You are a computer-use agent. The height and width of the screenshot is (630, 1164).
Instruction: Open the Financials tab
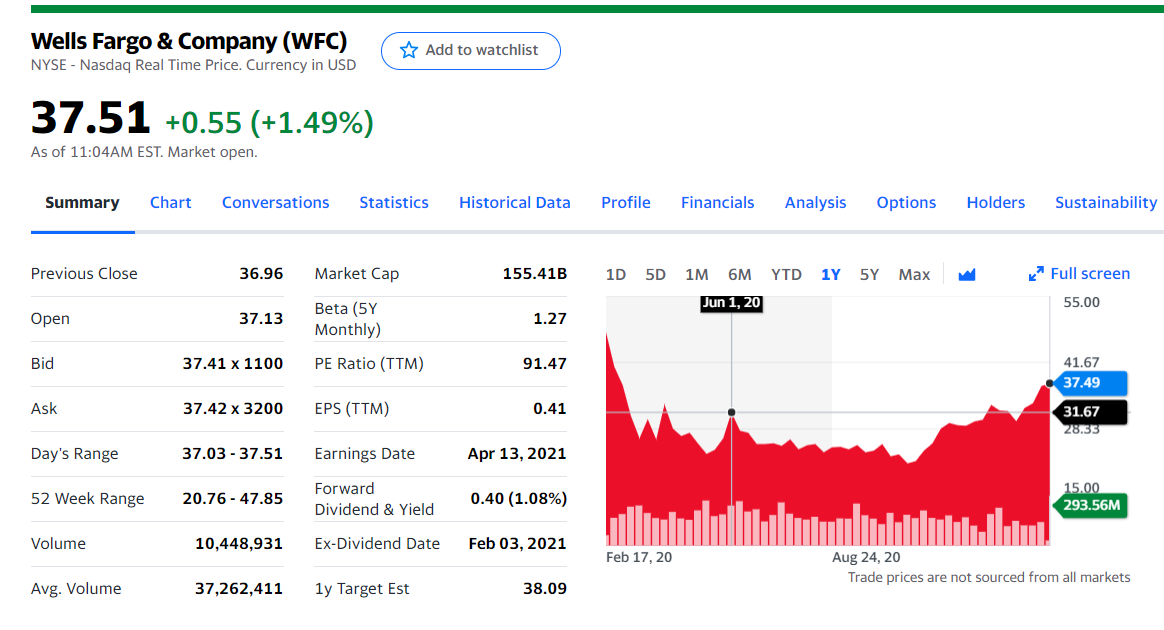tap(718, 203)
